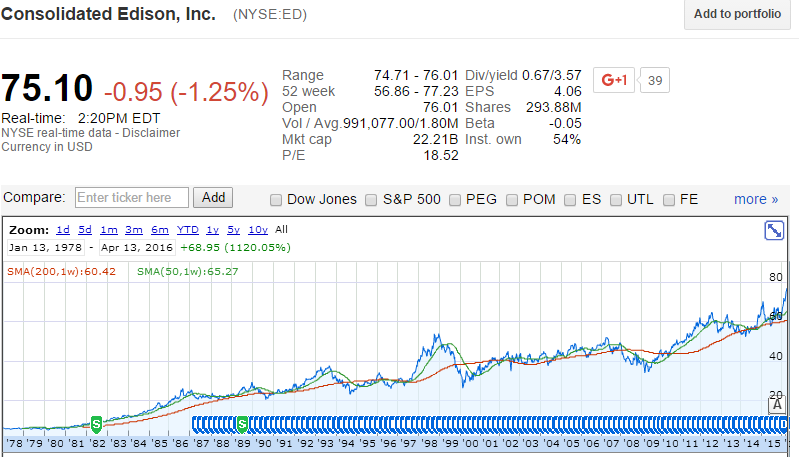Click the green split marker near '82
Viewport: 799px width, 457px height.
(96, 423)
